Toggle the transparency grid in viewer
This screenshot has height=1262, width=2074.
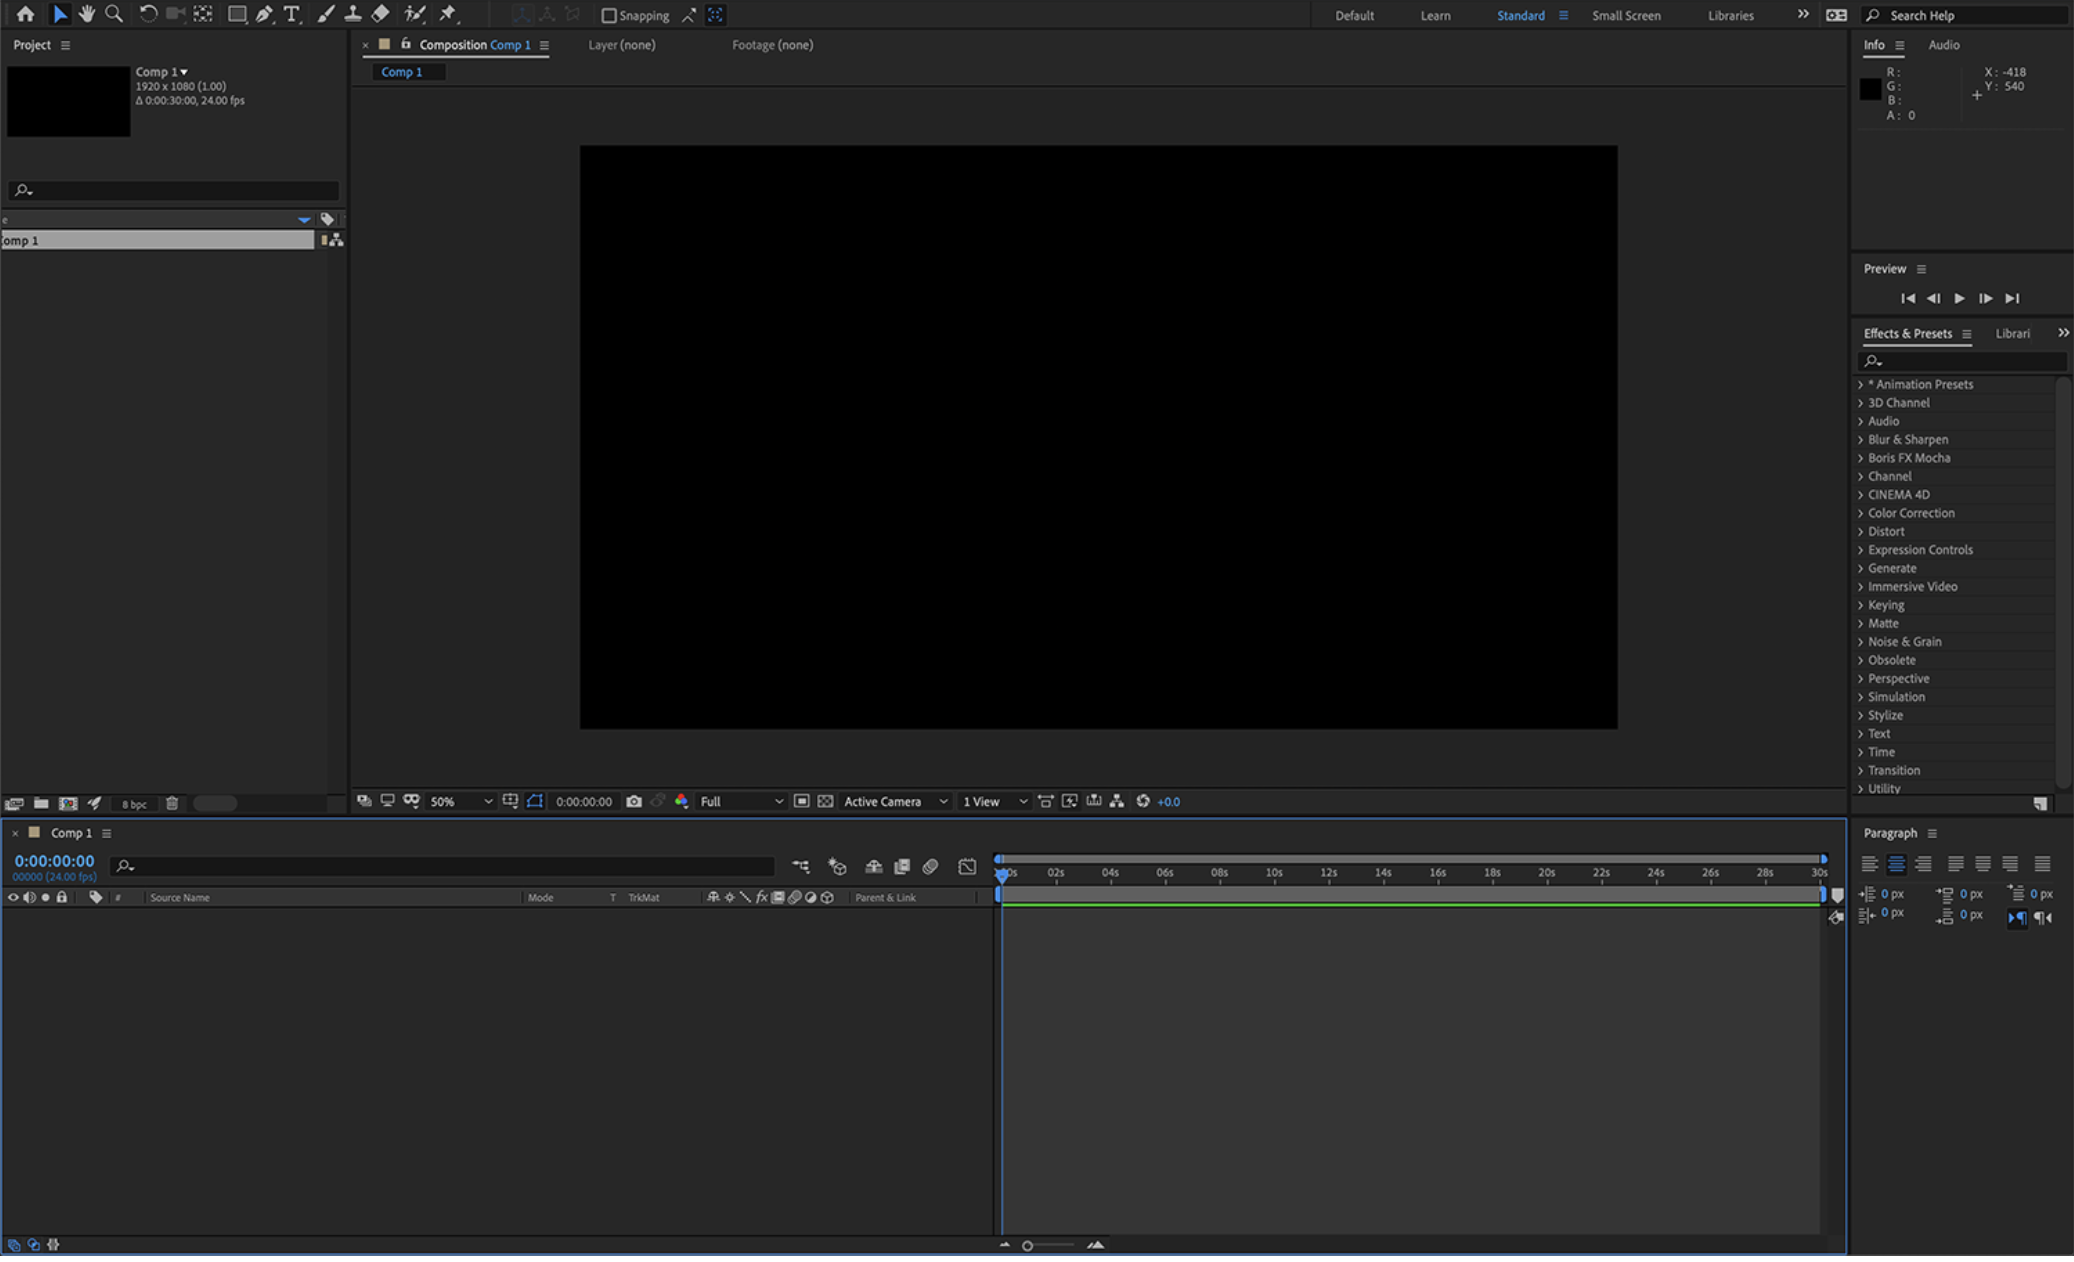click(x=825, y=801)
